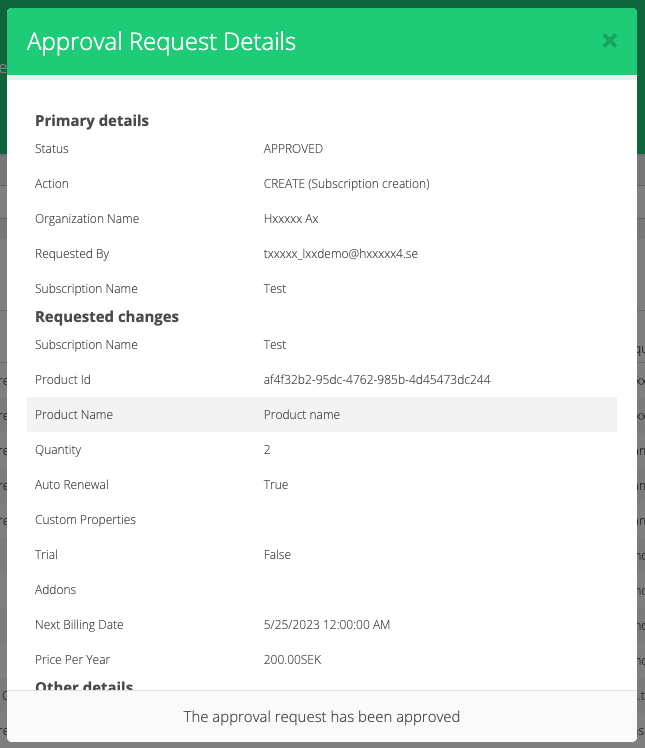Click the Custom Properties row label
The image size is (645, 748).
(85, 520)
